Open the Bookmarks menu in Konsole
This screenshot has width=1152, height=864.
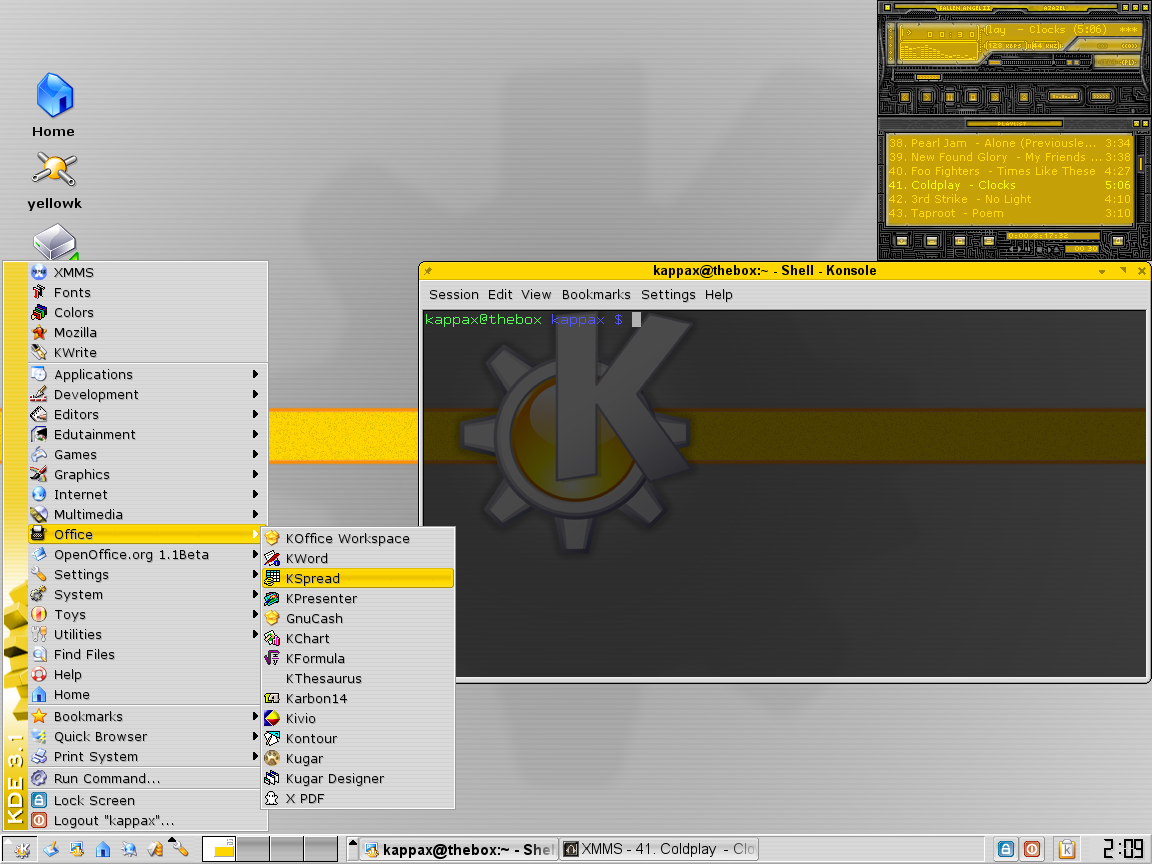point(596,295)
